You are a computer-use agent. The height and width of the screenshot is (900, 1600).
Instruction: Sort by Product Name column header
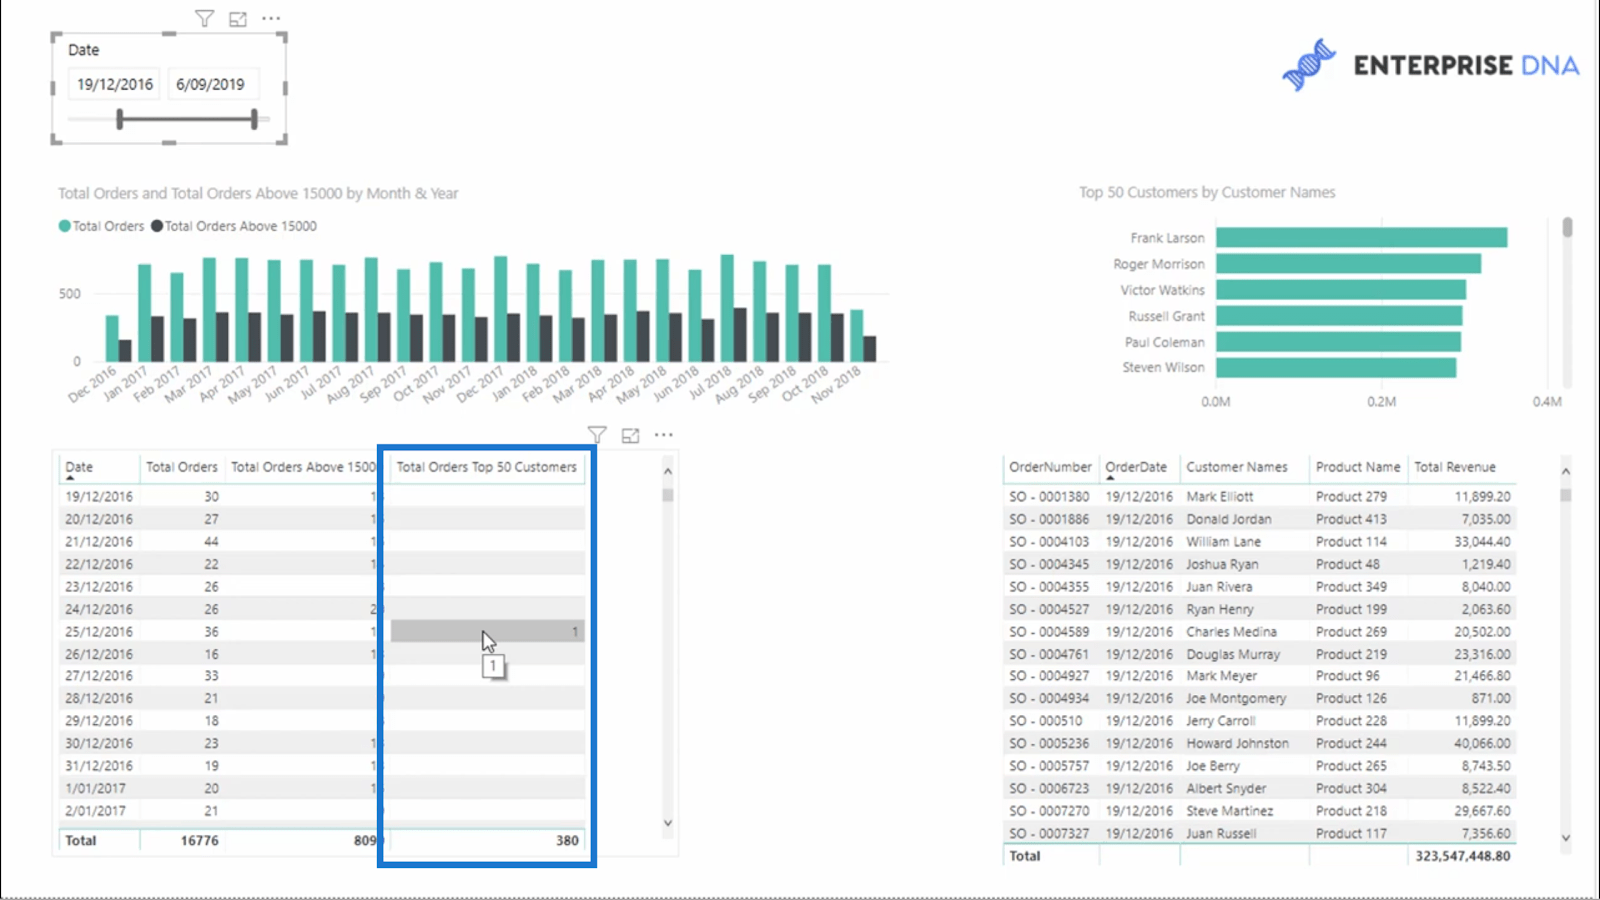click(x=1358, y=467)
